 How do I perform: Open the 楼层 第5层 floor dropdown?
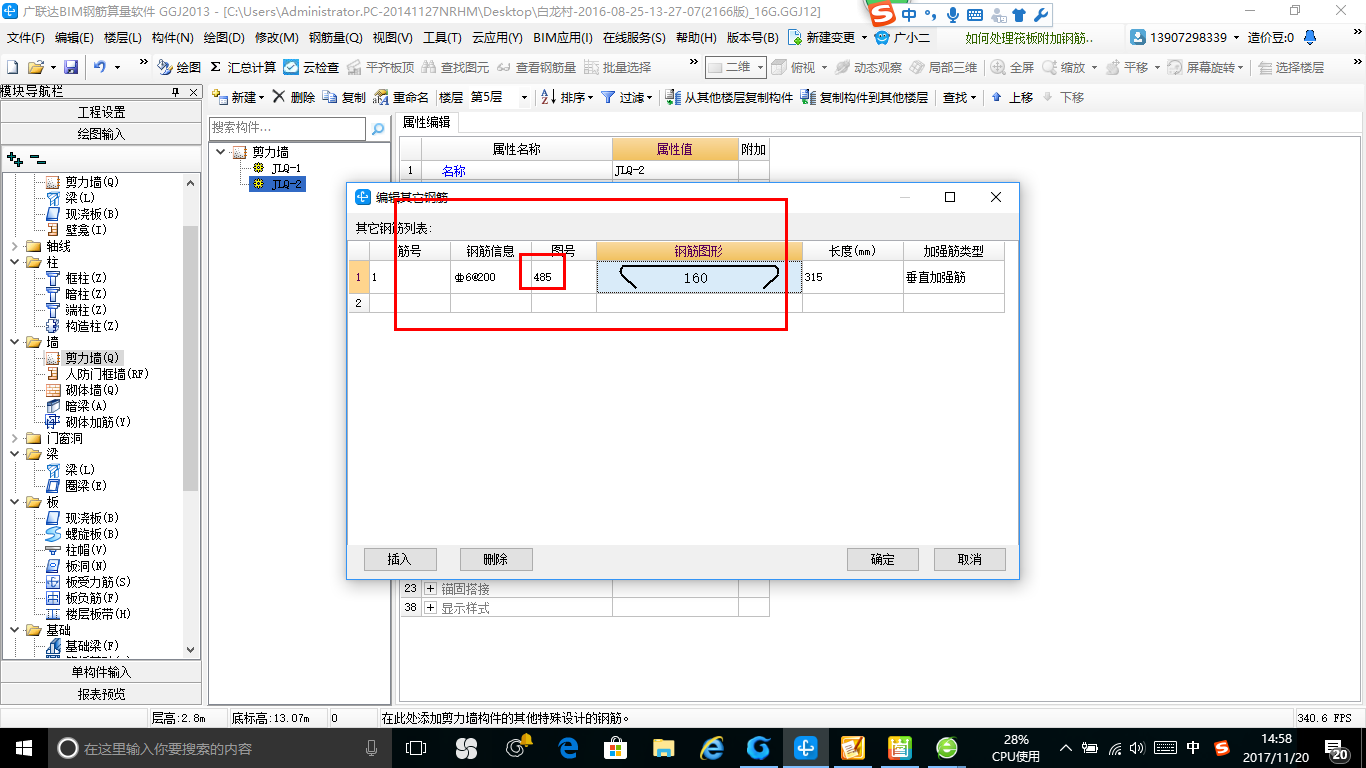tap(524, 97)
